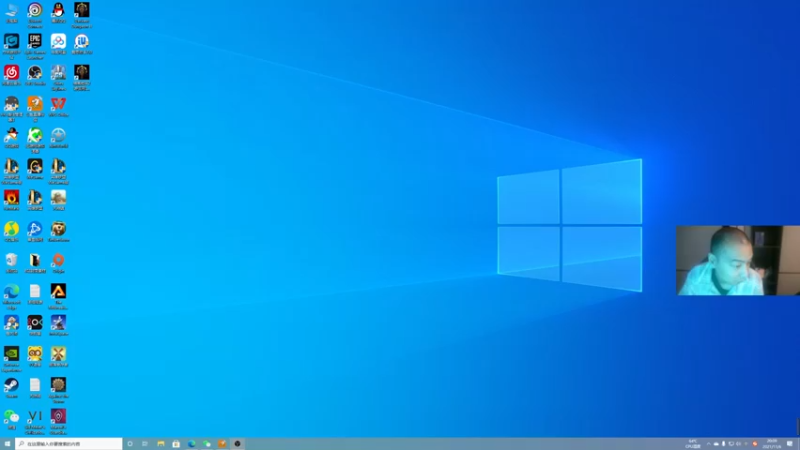
Task: Open the taskbar clock and date
Action: click(772, 444)
